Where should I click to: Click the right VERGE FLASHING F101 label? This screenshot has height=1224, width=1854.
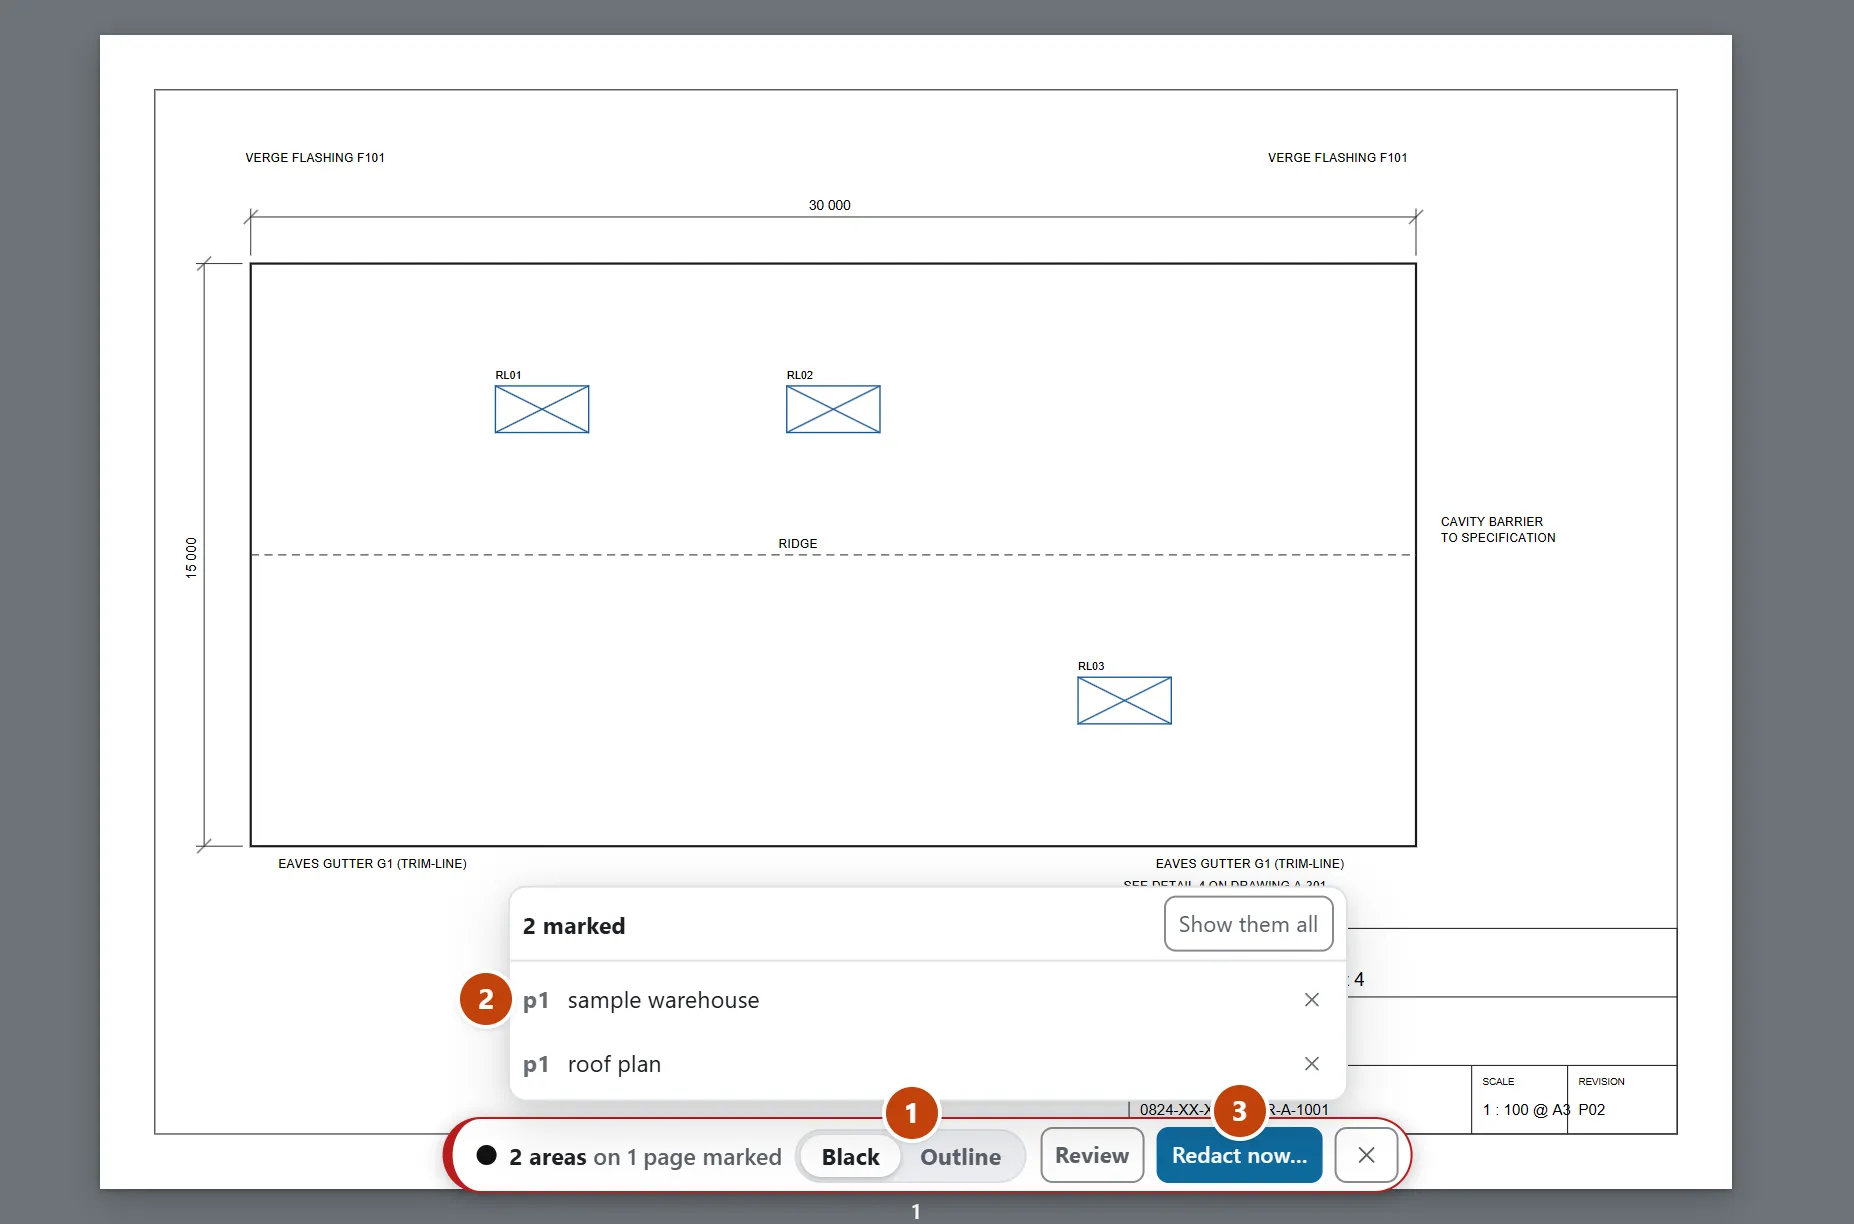(x=1338, y=158)
